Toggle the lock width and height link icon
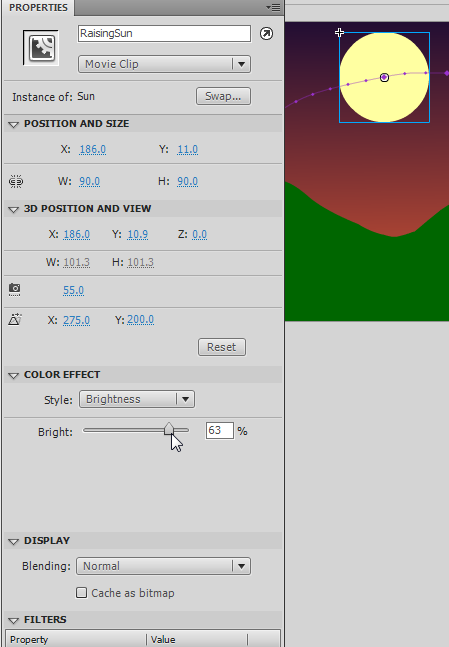 (16, 182)
